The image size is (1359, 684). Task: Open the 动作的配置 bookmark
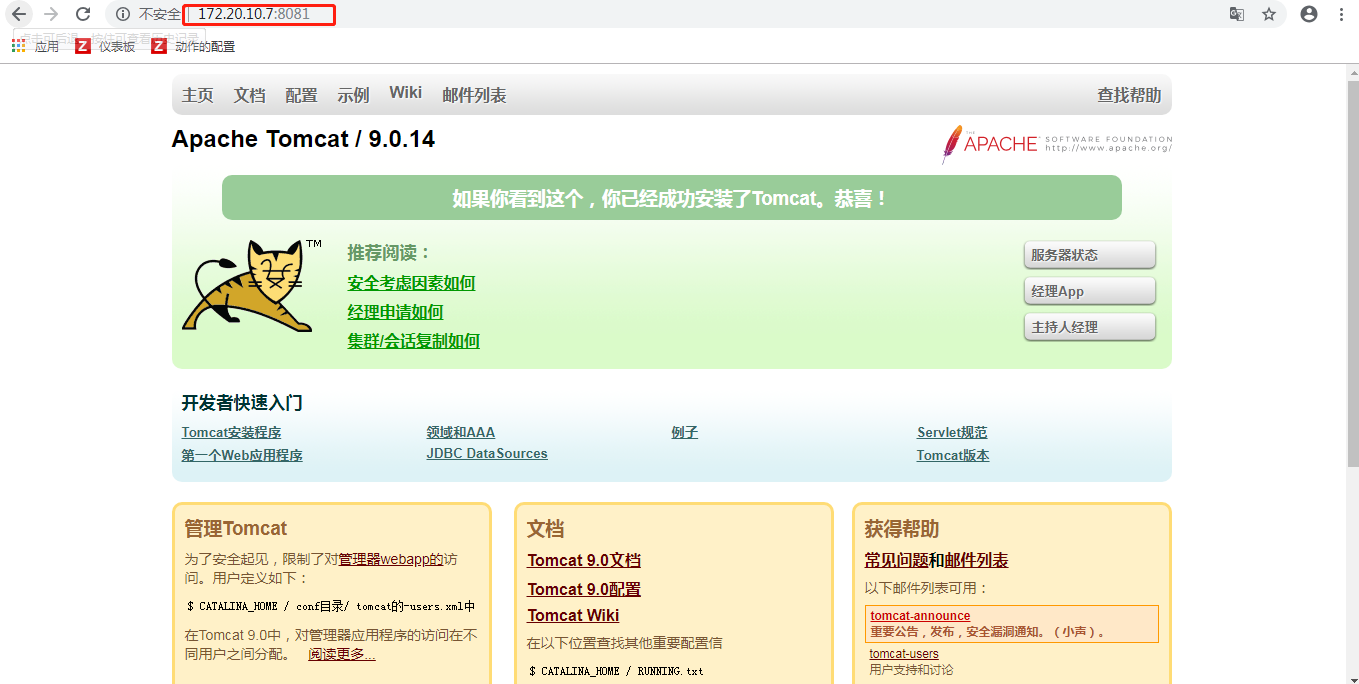pyautogui.click(x=193, y=46)
